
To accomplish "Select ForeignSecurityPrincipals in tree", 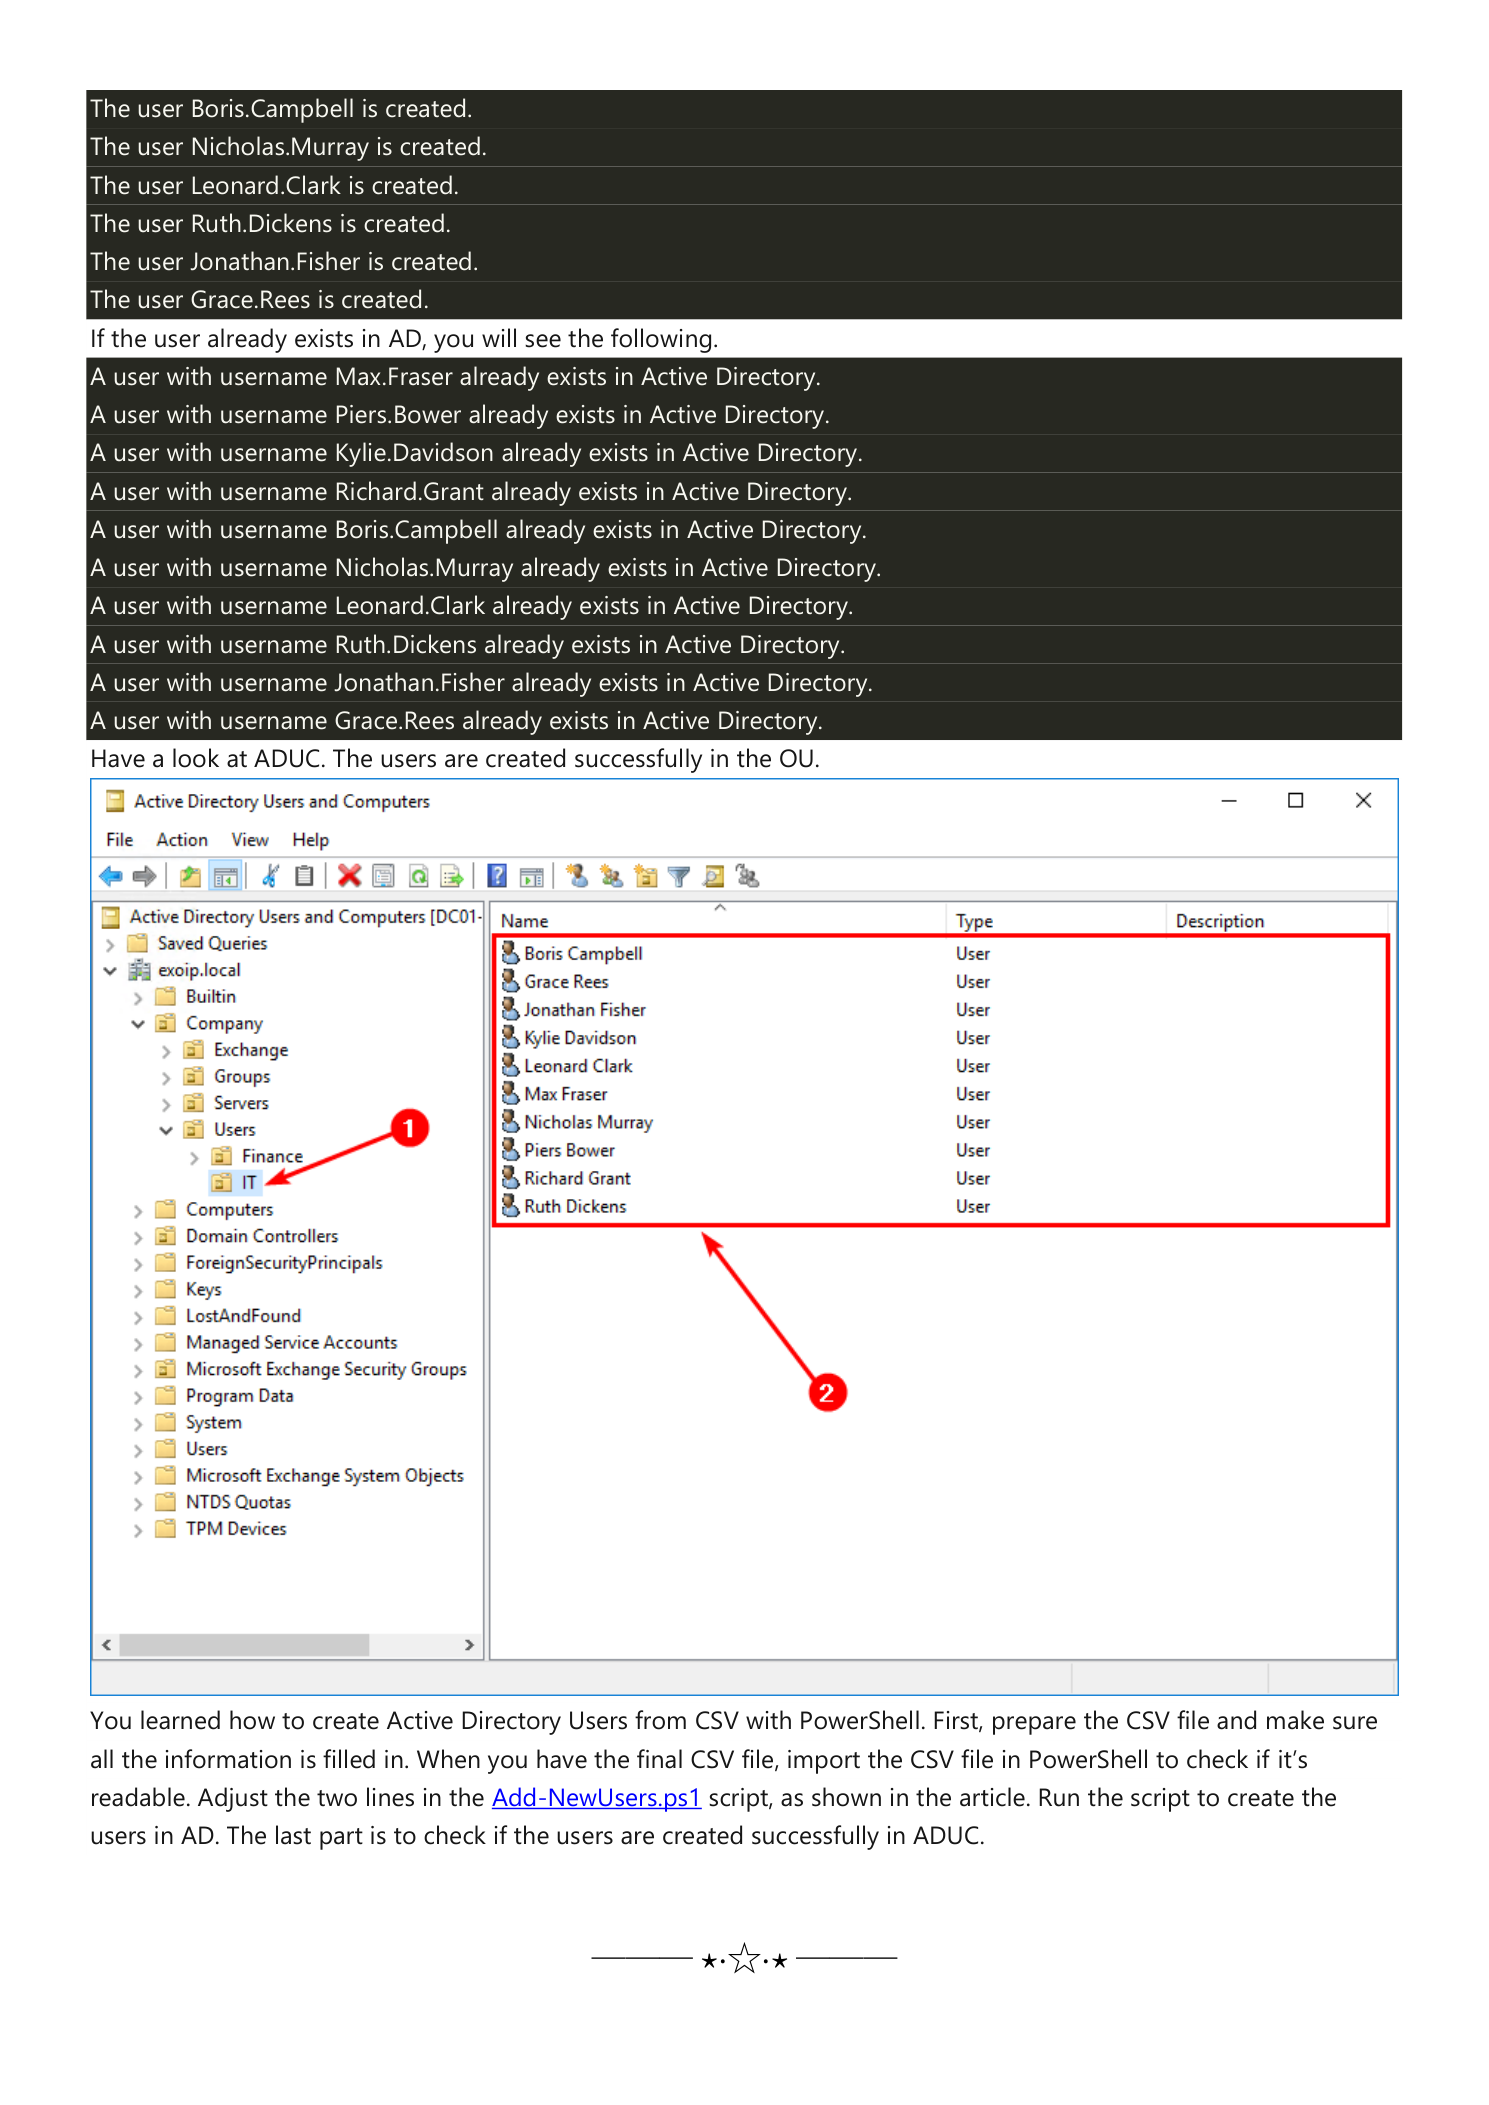I will click(284, 1263).
